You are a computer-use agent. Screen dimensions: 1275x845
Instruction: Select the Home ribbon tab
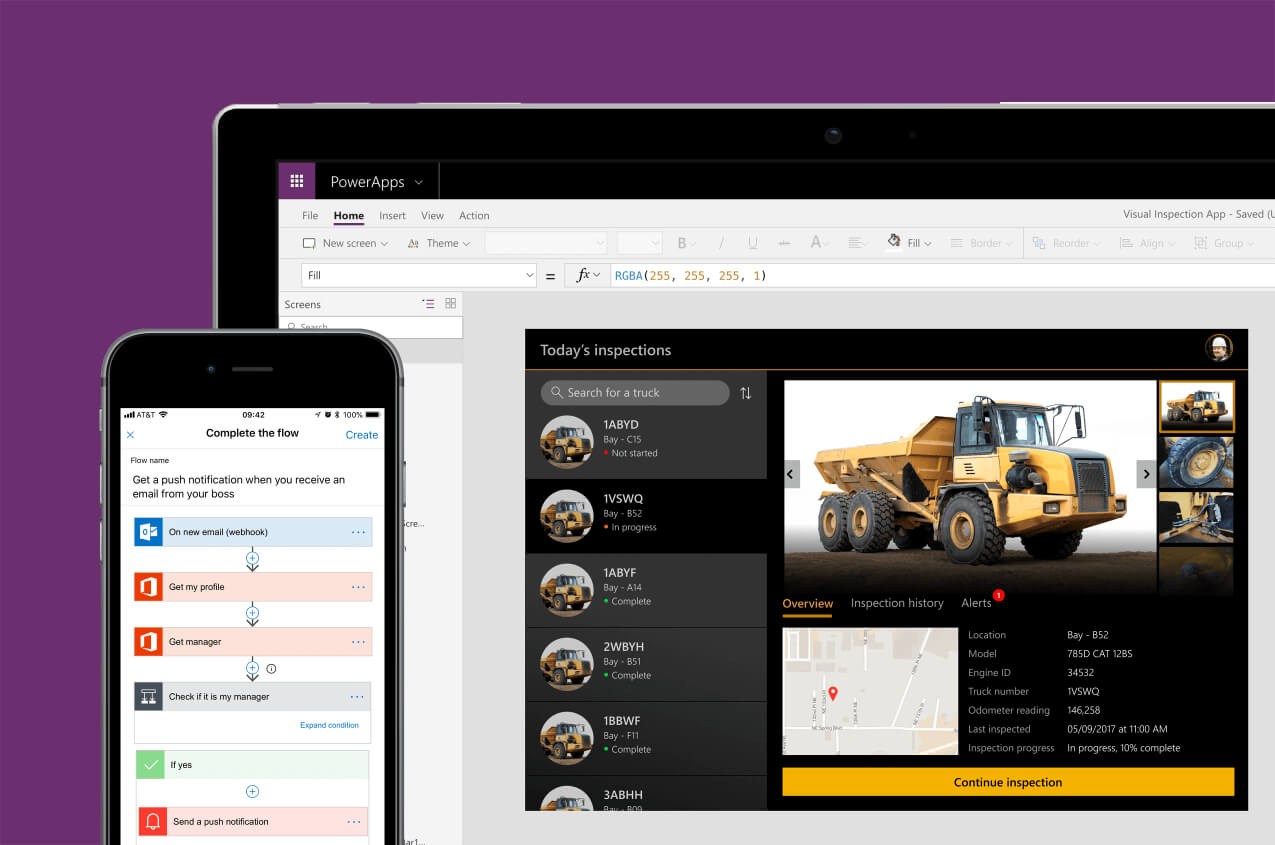click(349, 215)
